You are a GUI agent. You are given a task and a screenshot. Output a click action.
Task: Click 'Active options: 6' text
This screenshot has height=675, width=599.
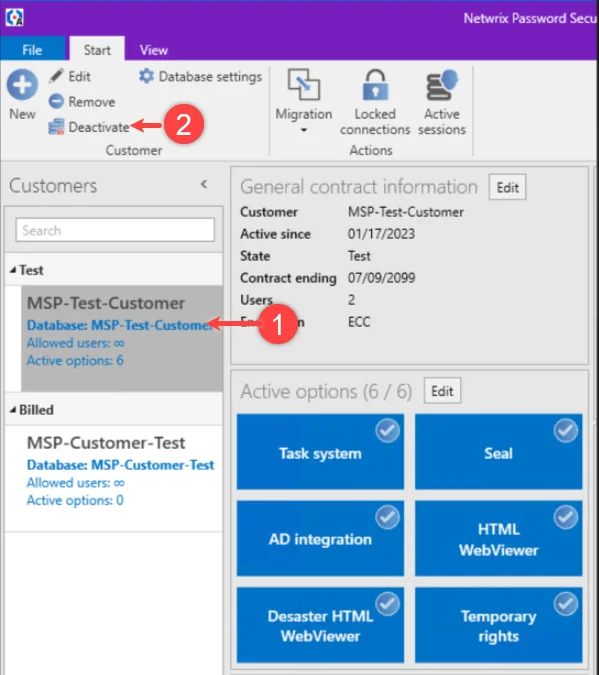[75, 360]
